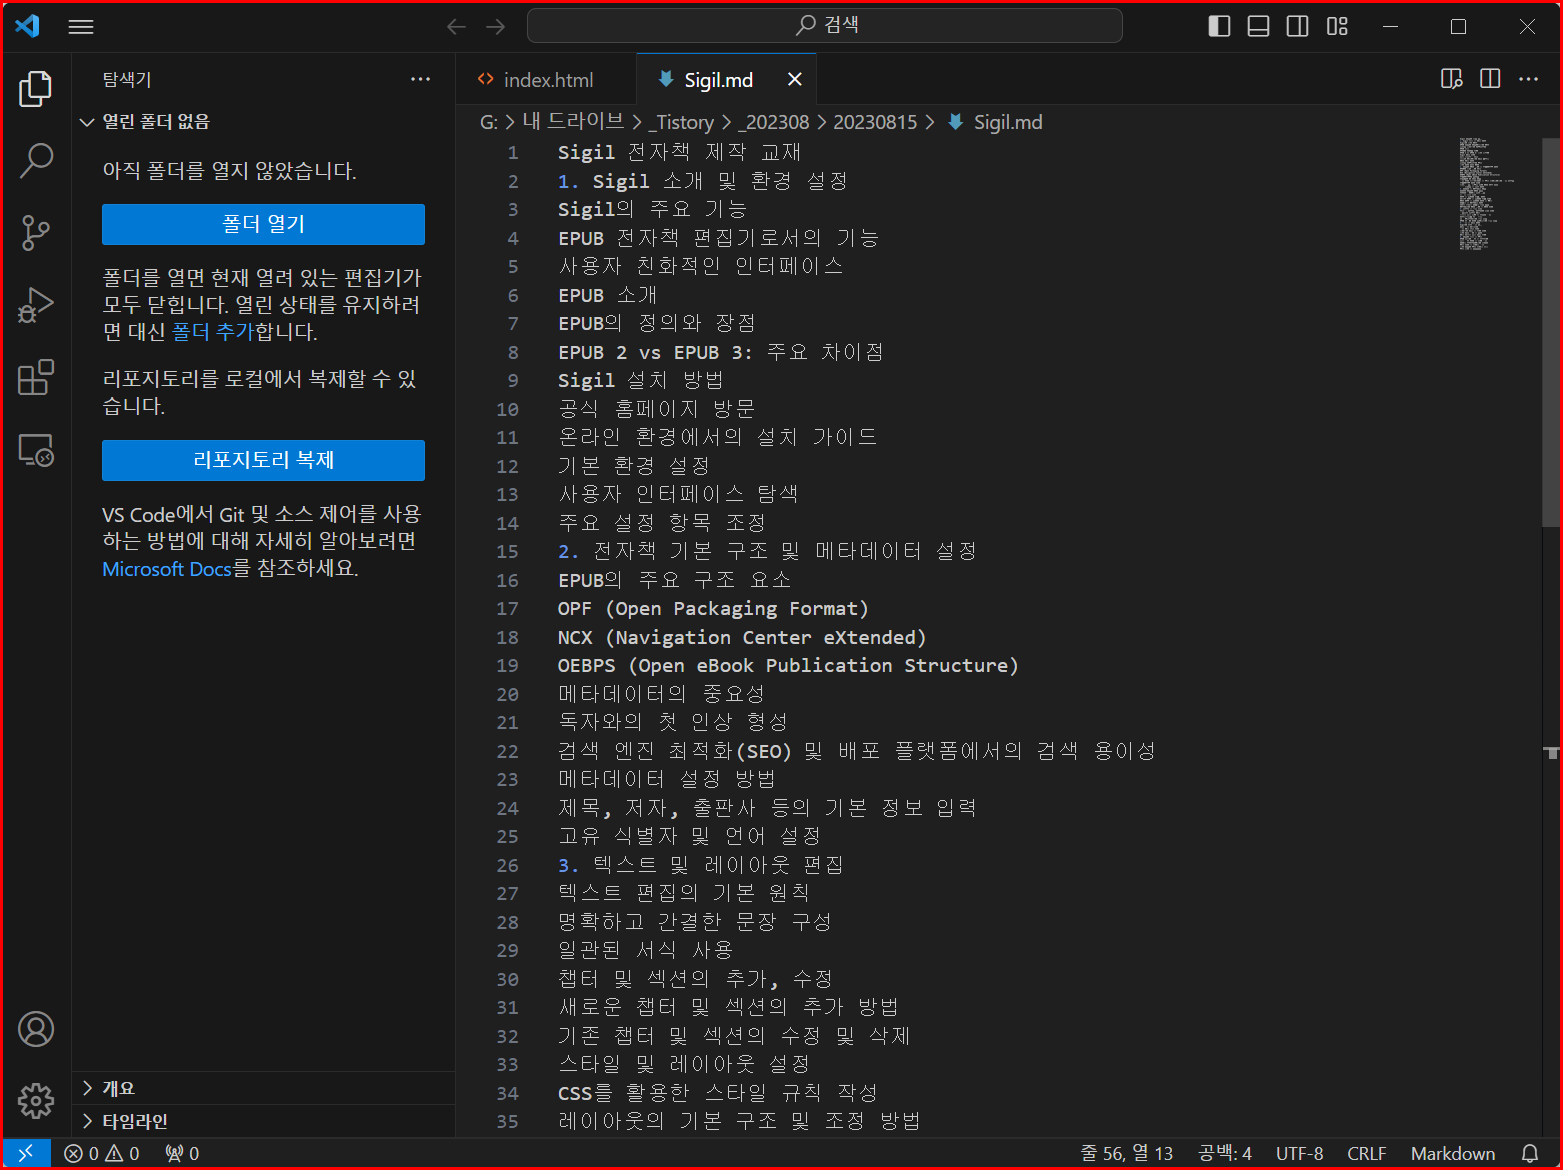This screenshot has width=1563, height=1170.
Task: Click breadcrumb '20230815'
Action: (875, 122)
